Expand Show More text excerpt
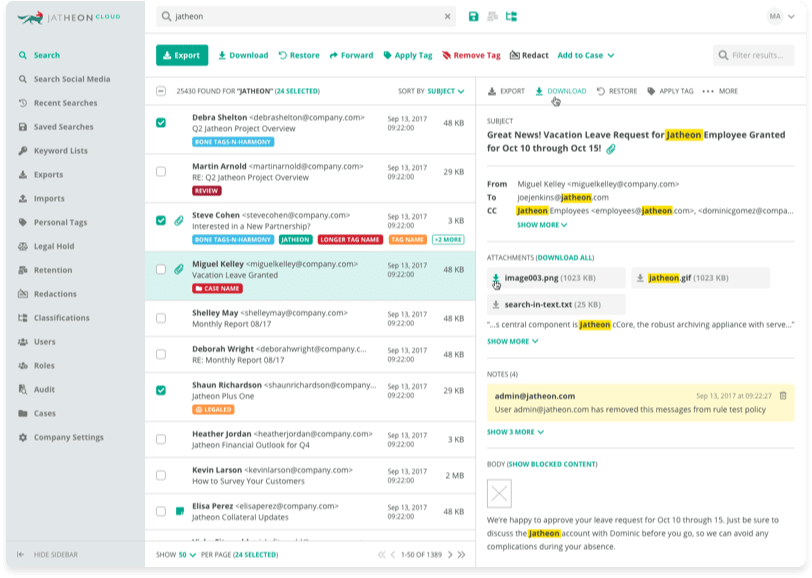Image resolution: width=812 pixels, height=578 pixels. point(512,341)
